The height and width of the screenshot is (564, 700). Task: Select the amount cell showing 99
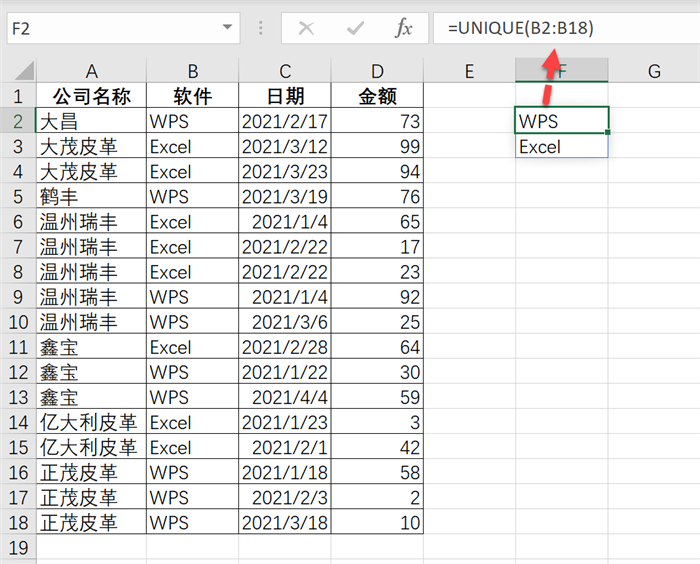377,147
